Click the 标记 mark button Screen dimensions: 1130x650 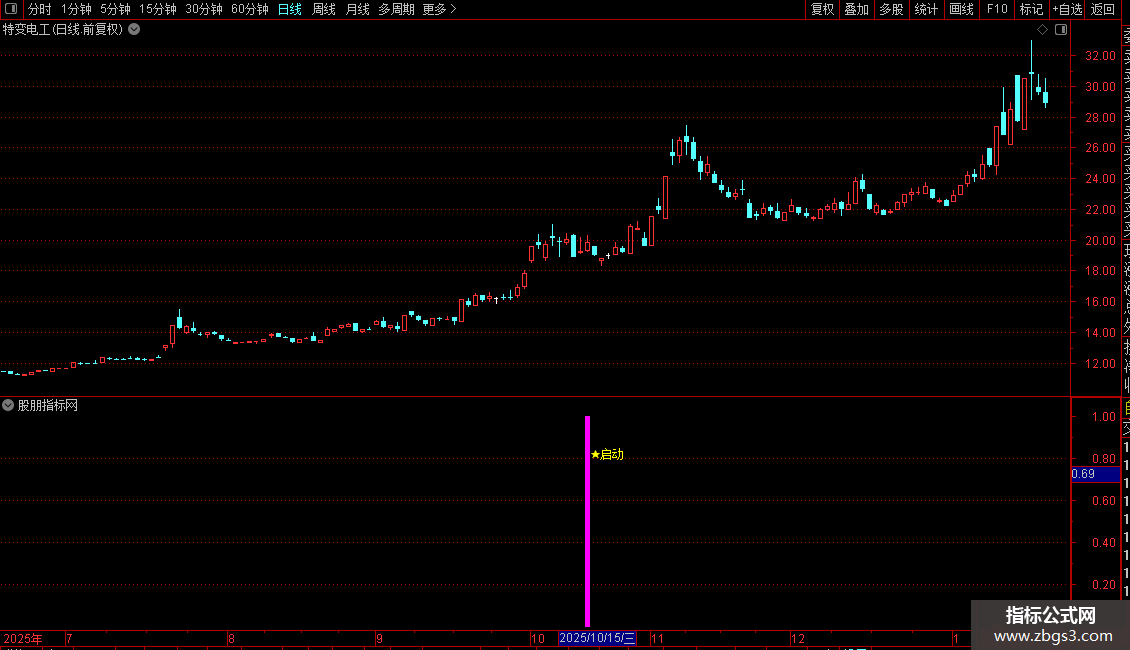[x=1031, y=9]
